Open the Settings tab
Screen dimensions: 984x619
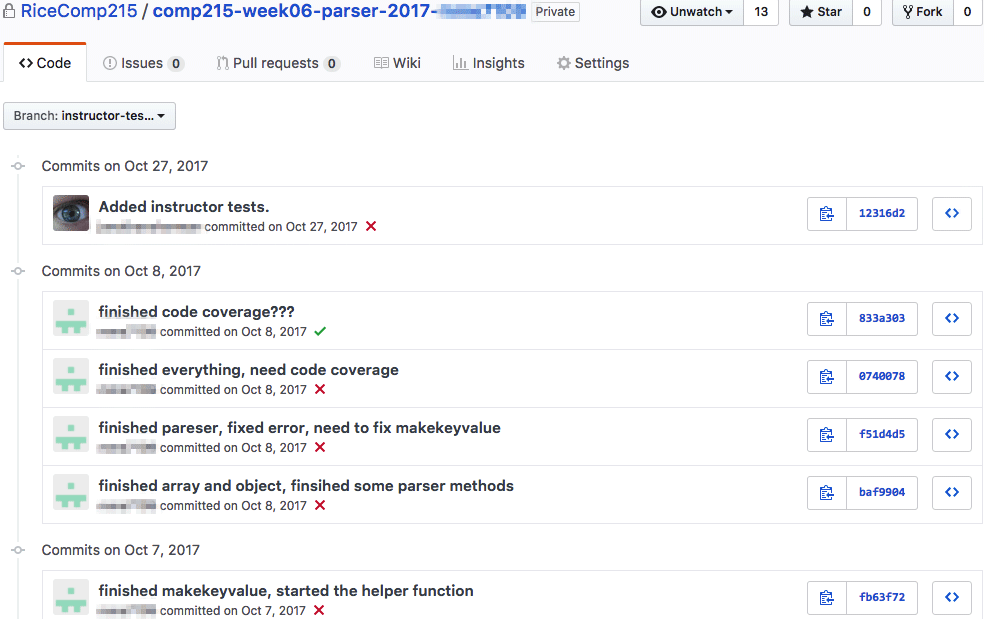(x=593, y=63)
